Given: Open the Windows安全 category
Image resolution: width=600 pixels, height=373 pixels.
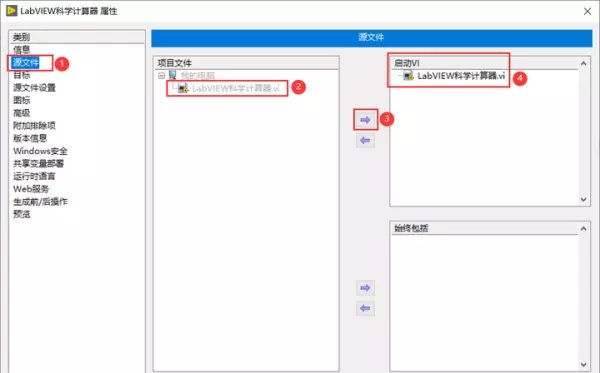Looking at the screenshot, I should click(40, 151).
